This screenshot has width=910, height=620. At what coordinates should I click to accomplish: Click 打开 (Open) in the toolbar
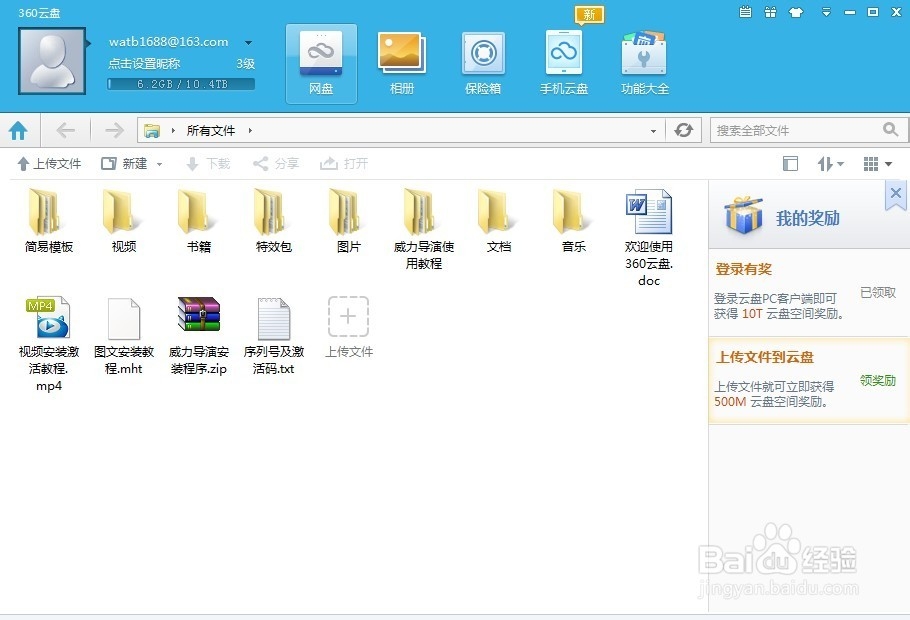pos(345,162)
